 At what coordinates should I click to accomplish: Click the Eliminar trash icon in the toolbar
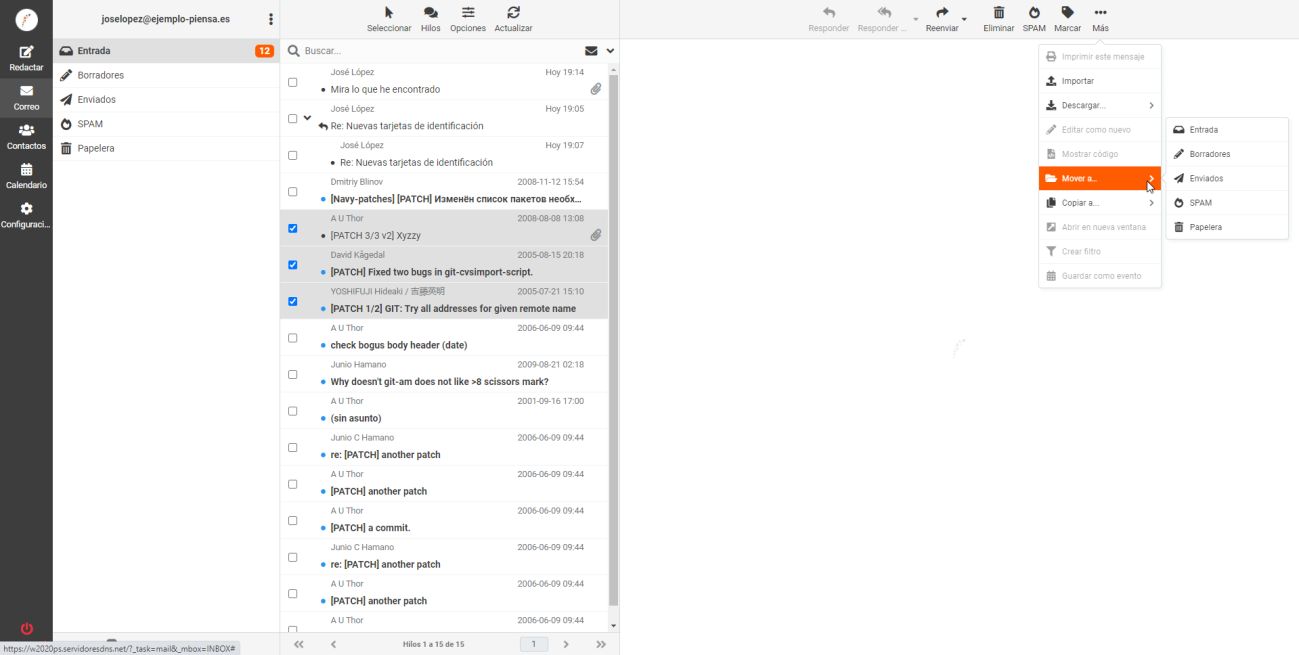998,13
